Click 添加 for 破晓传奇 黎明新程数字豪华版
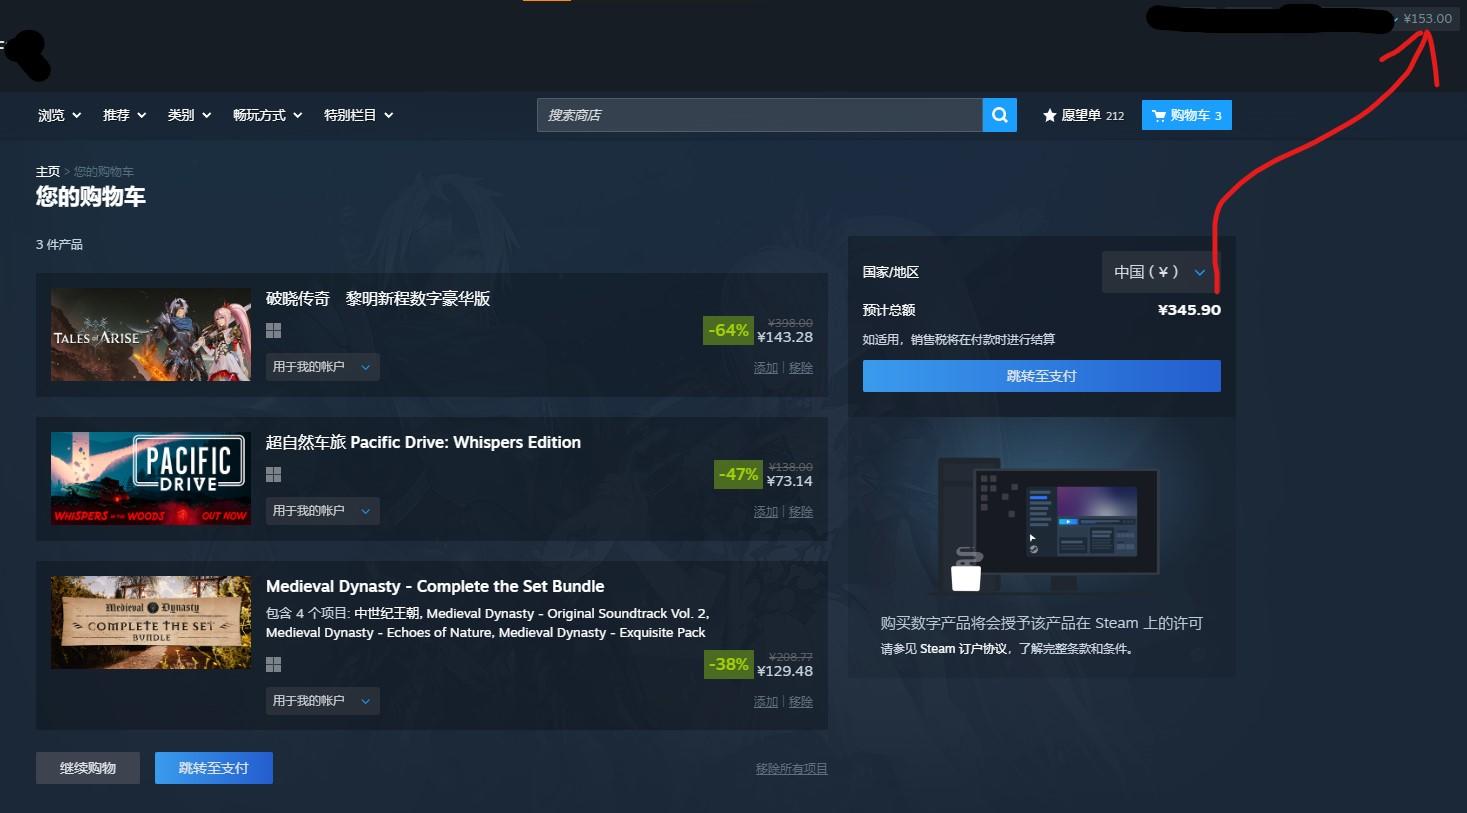 tap(766, 368)
